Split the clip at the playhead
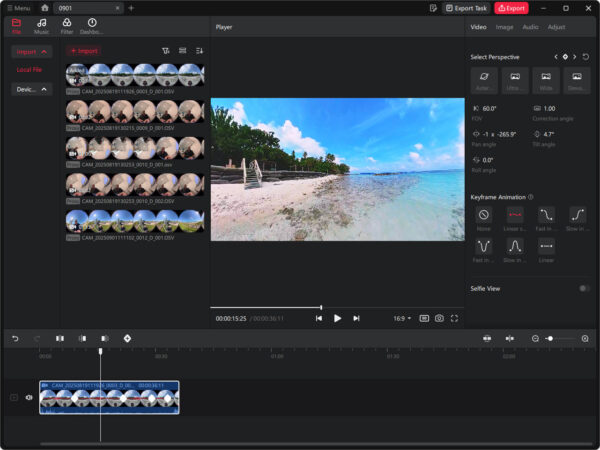 click(60, 339)
